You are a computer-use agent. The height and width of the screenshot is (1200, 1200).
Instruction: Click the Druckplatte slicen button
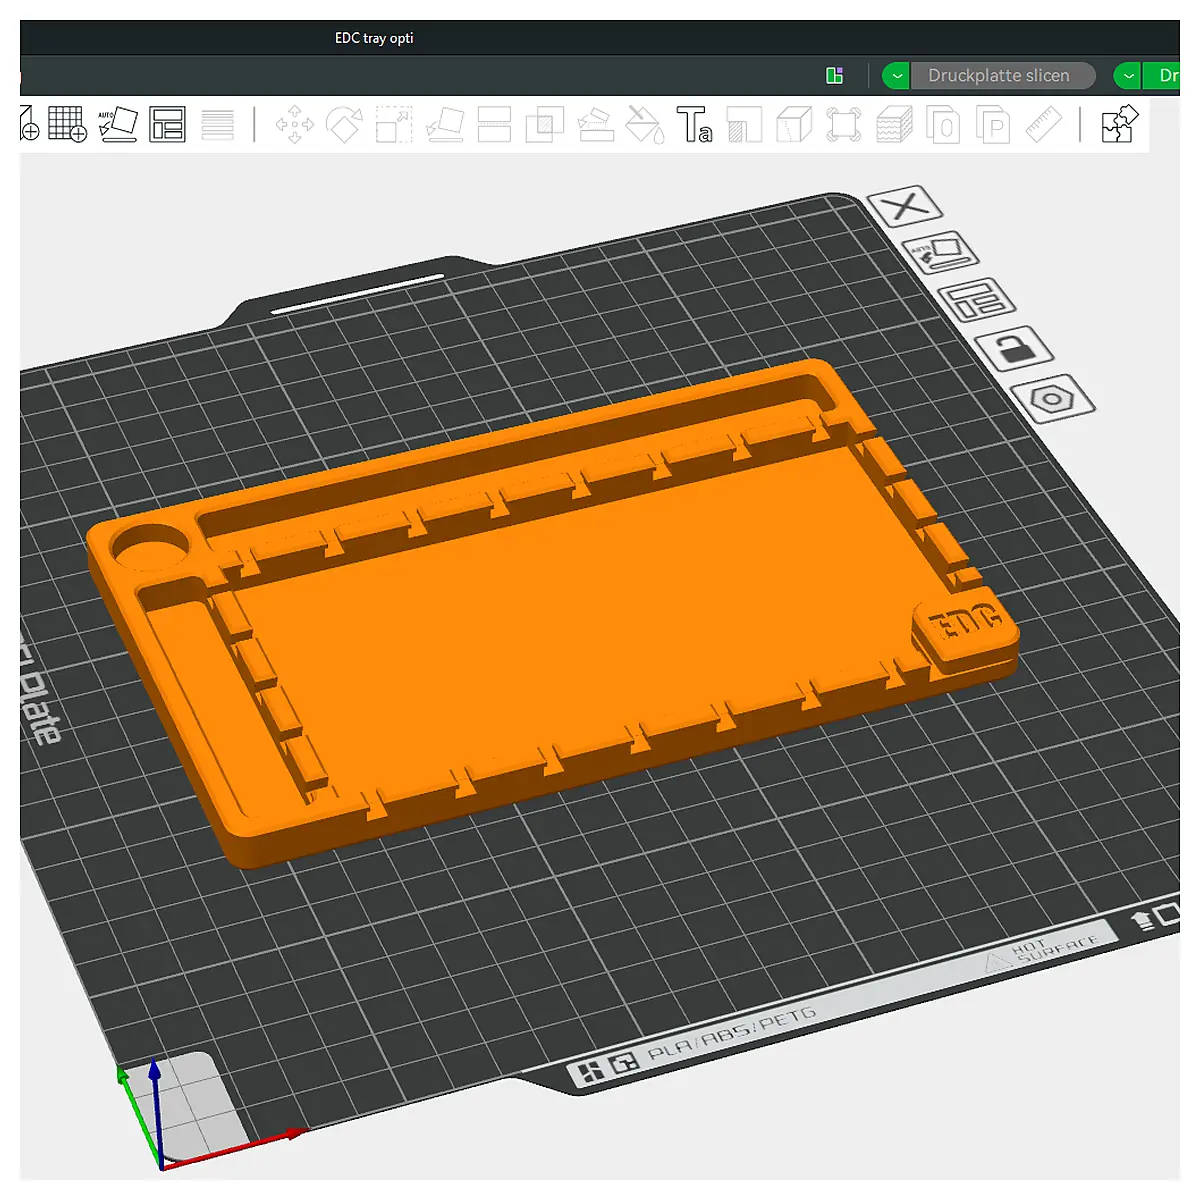1002,76
